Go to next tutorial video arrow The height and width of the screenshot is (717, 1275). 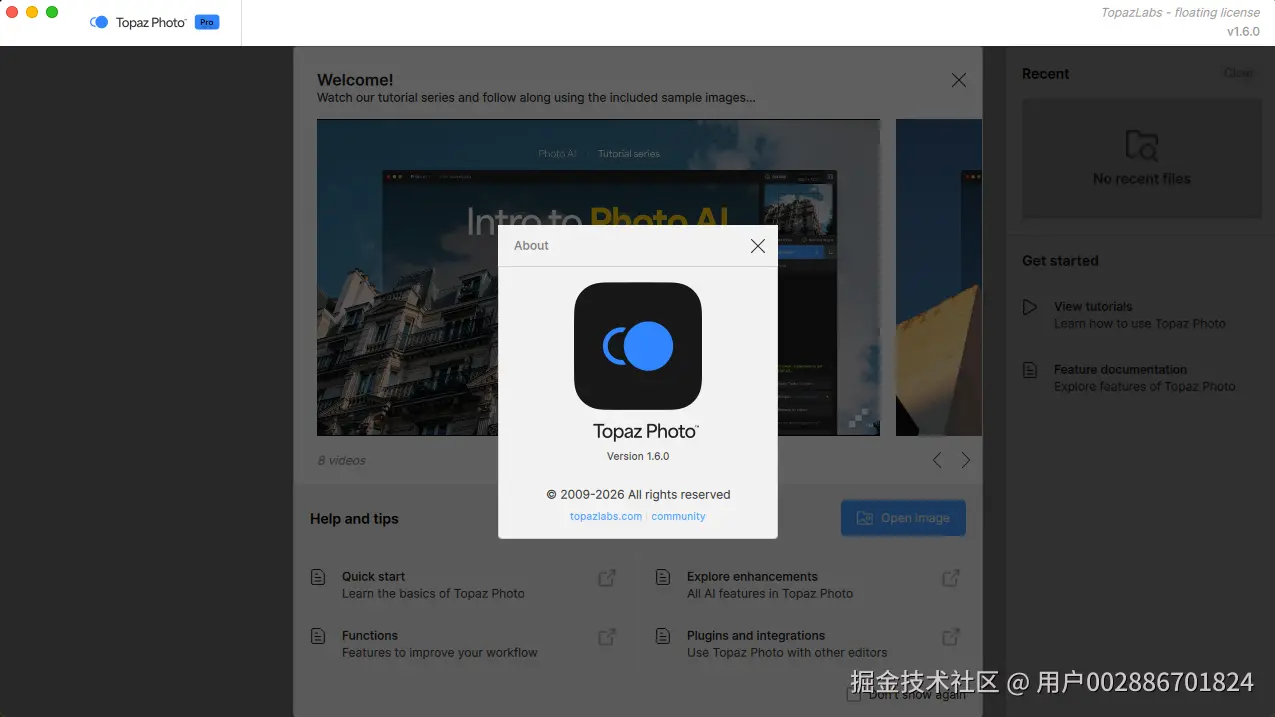965,460
